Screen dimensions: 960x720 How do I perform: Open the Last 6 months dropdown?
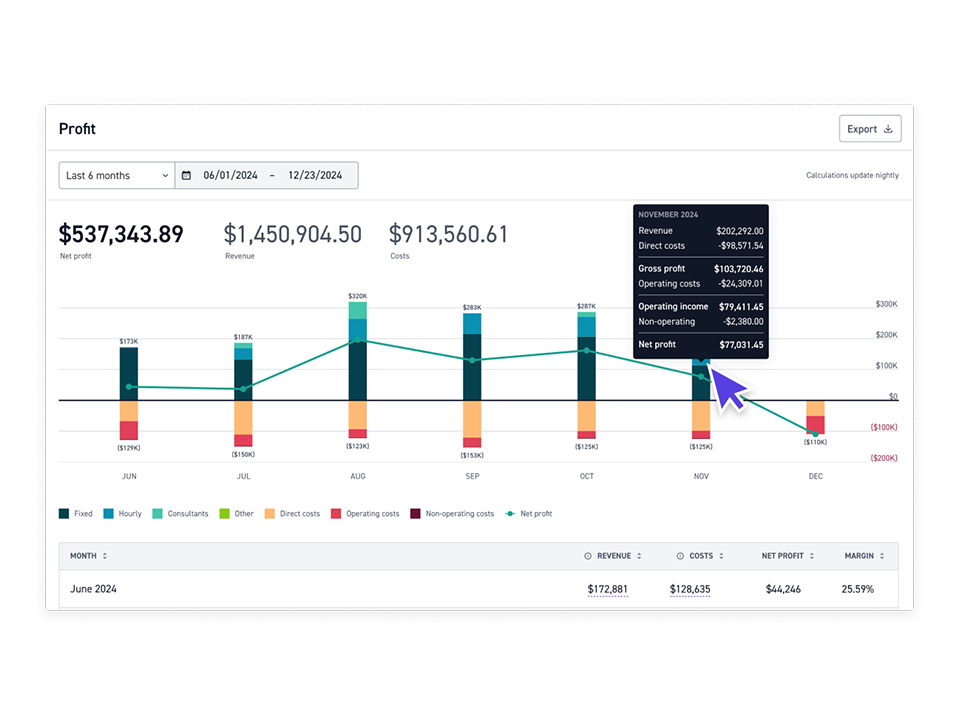click(x=116, y=175)
